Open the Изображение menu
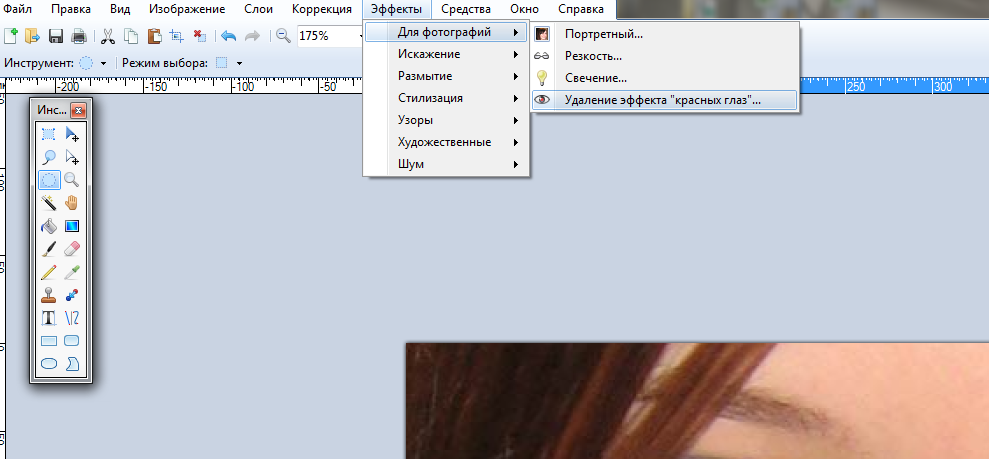 (x=187, y=9)
